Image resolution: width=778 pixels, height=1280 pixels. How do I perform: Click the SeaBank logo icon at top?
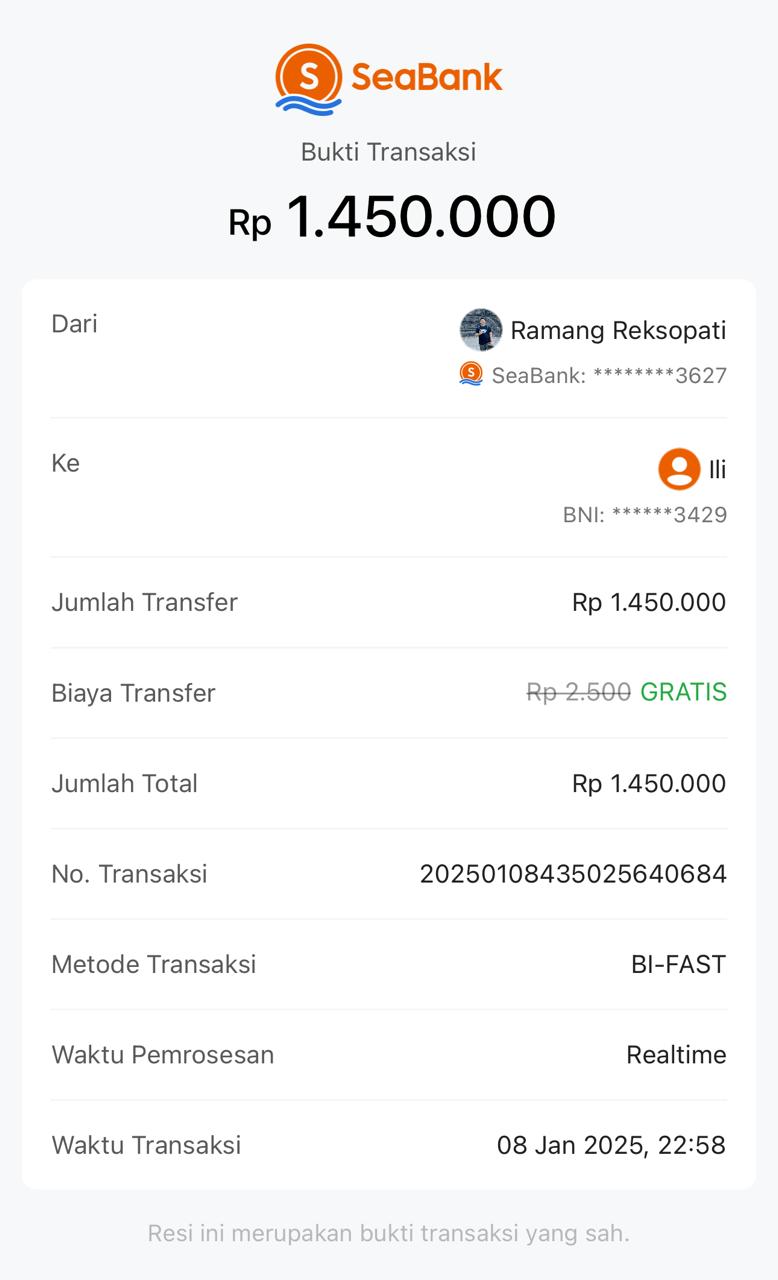pyautogui.click(x=309, y=78)
